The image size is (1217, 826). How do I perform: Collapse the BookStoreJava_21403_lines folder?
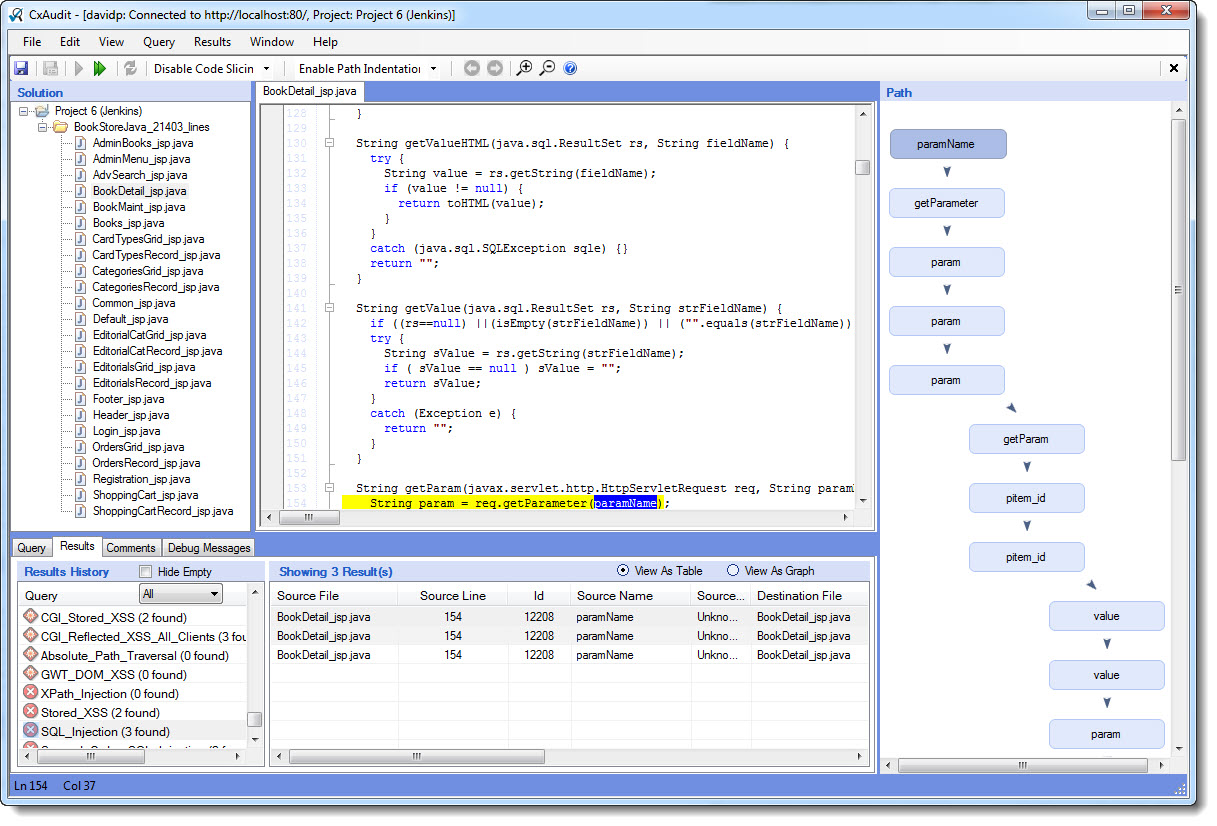tap(43, 127)
